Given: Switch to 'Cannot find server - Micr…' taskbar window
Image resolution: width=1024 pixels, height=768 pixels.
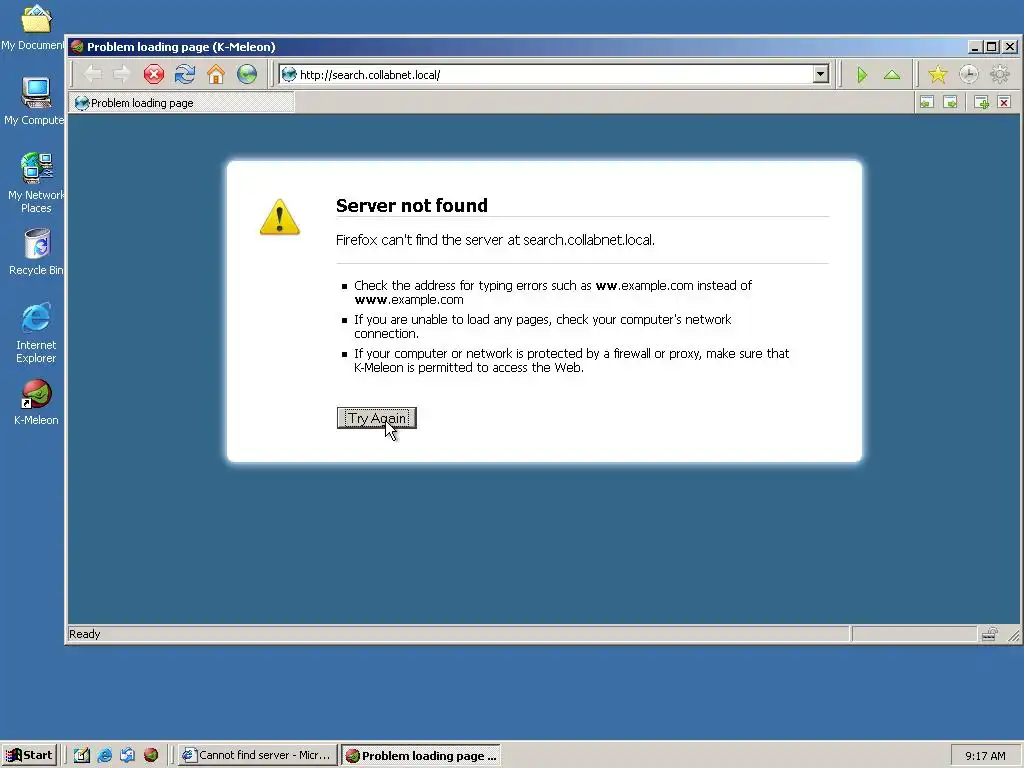Looking at the screenshot, I should 258,755.
